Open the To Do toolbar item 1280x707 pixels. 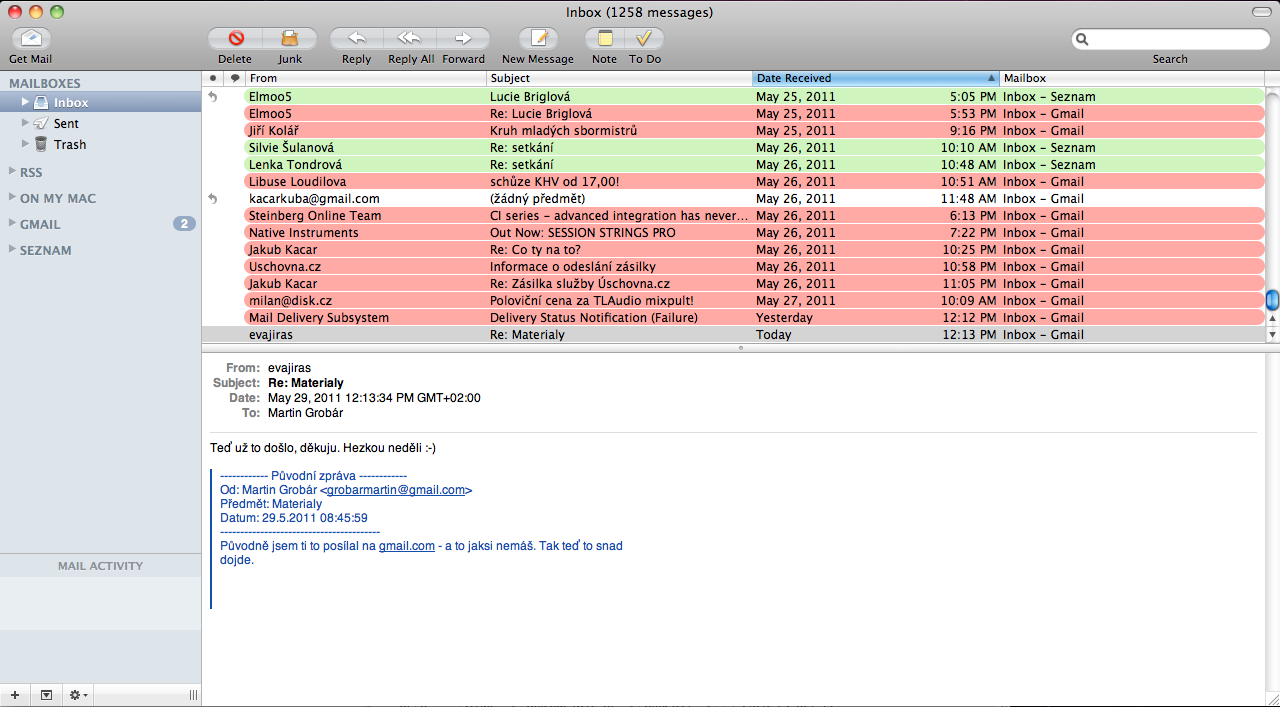pyautogui.click(x=645, y=39)
